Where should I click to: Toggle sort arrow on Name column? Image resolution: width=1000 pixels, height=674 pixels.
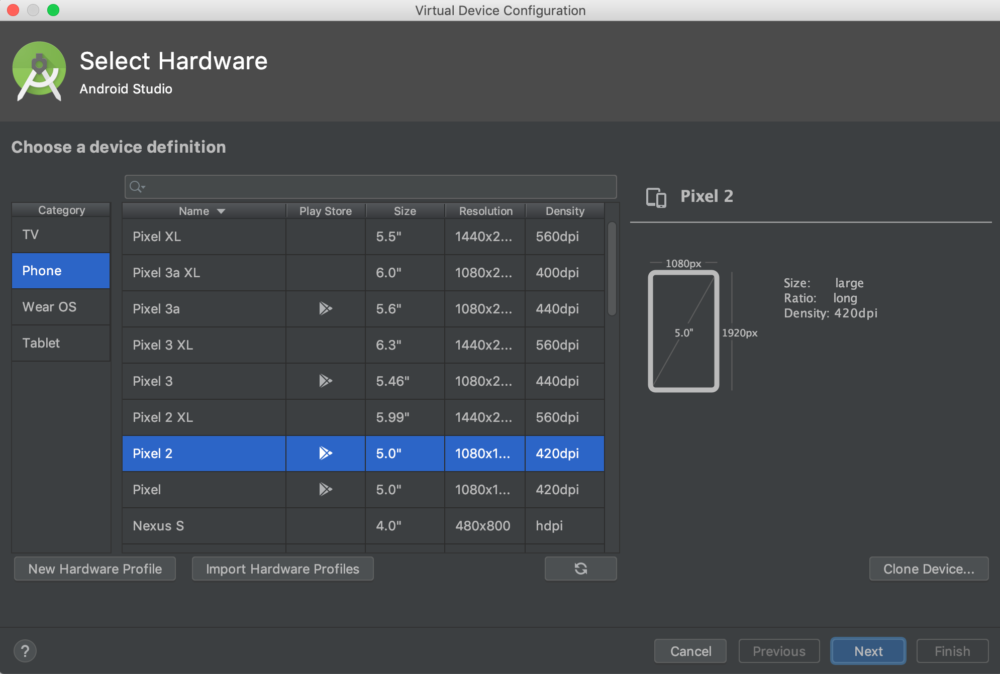click(221, 211)
